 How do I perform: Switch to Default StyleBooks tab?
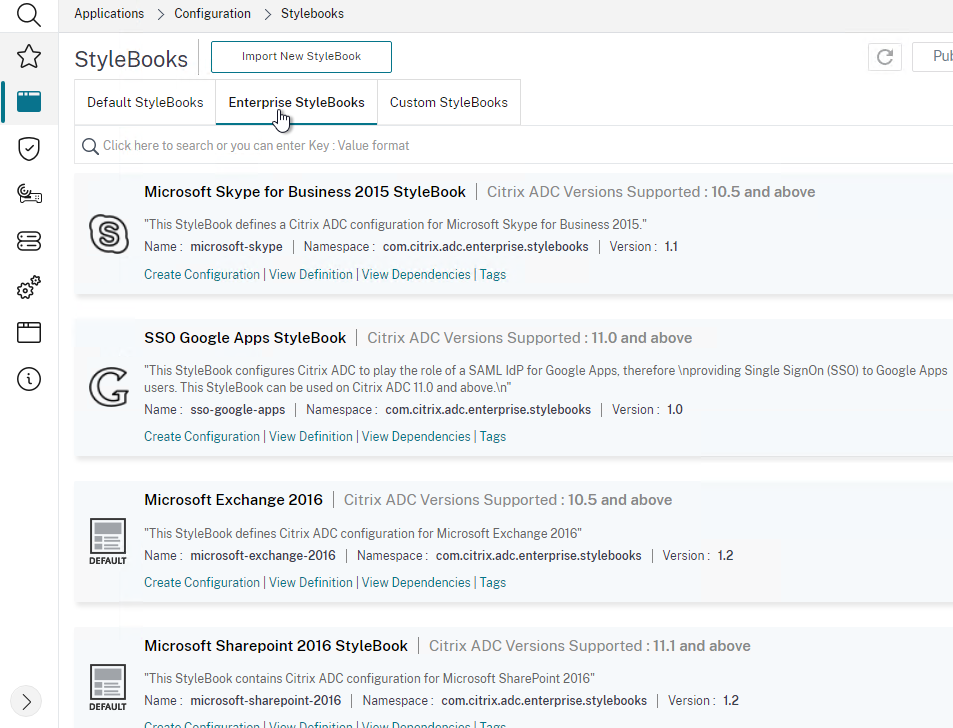(145, 103)
